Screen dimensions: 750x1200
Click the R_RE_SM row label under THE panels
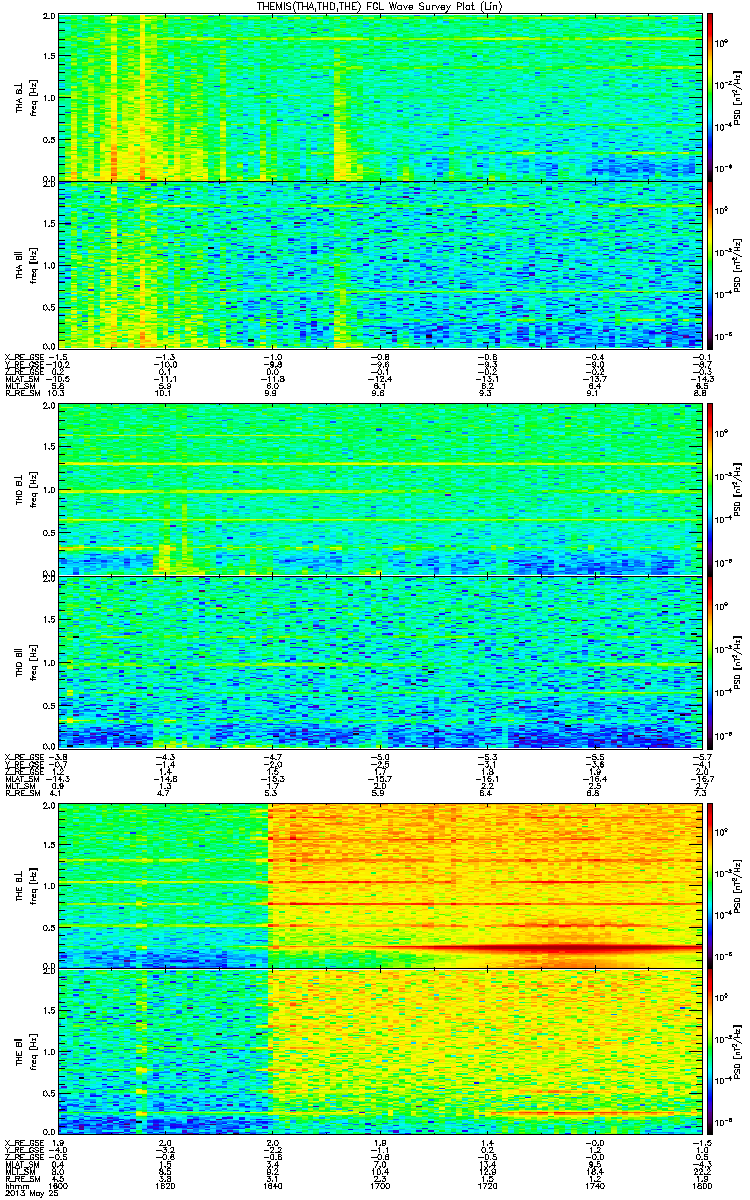(x=24, y=1180)
